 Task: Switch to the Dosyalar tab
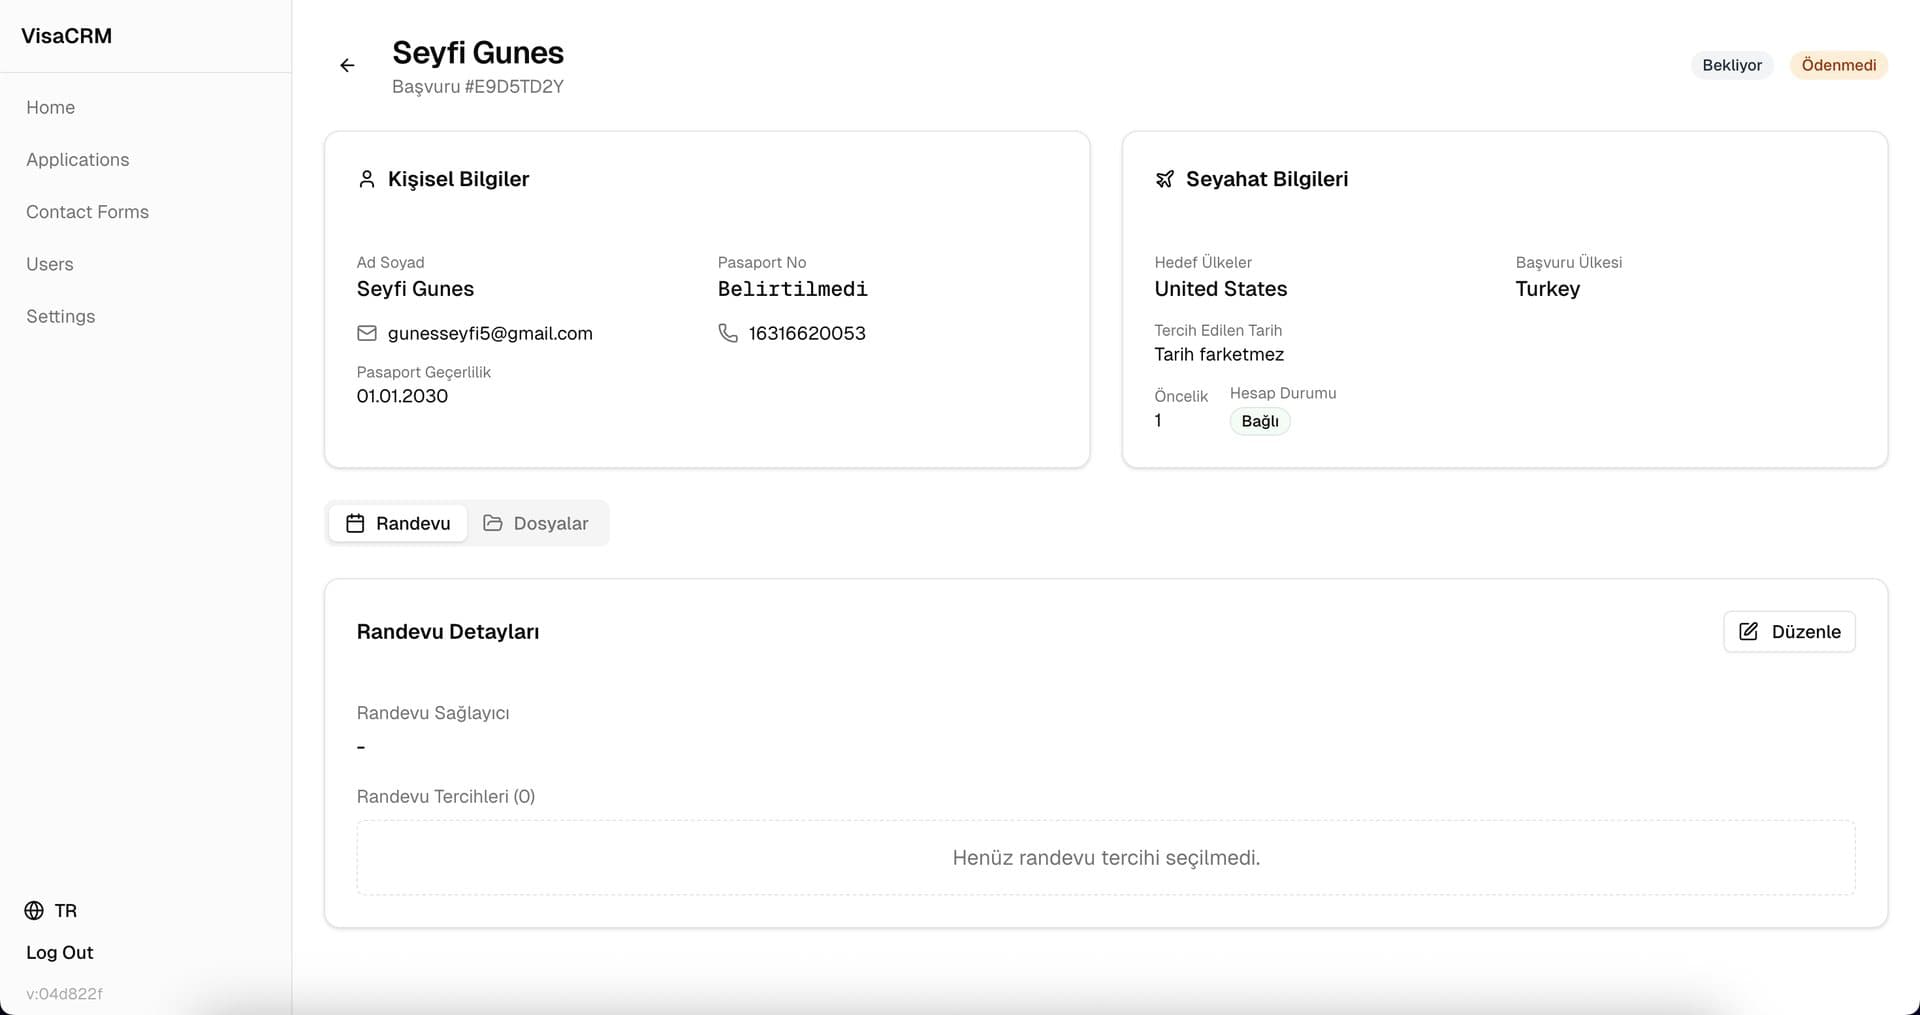coord(536,523)
